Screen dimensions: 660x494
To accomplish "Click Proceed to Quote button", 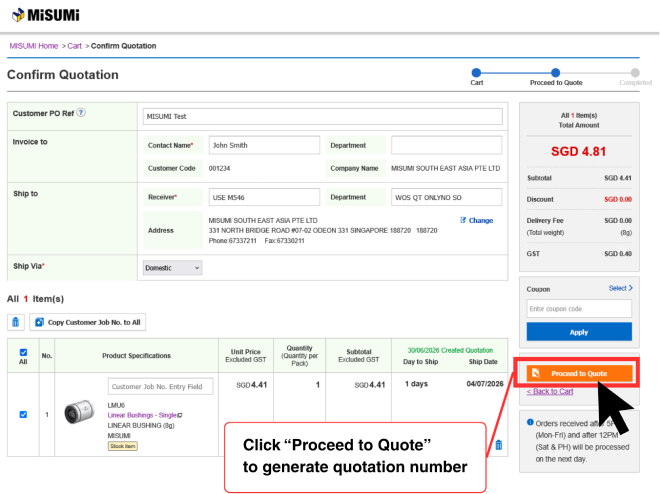I will click(x=579, y=373).
